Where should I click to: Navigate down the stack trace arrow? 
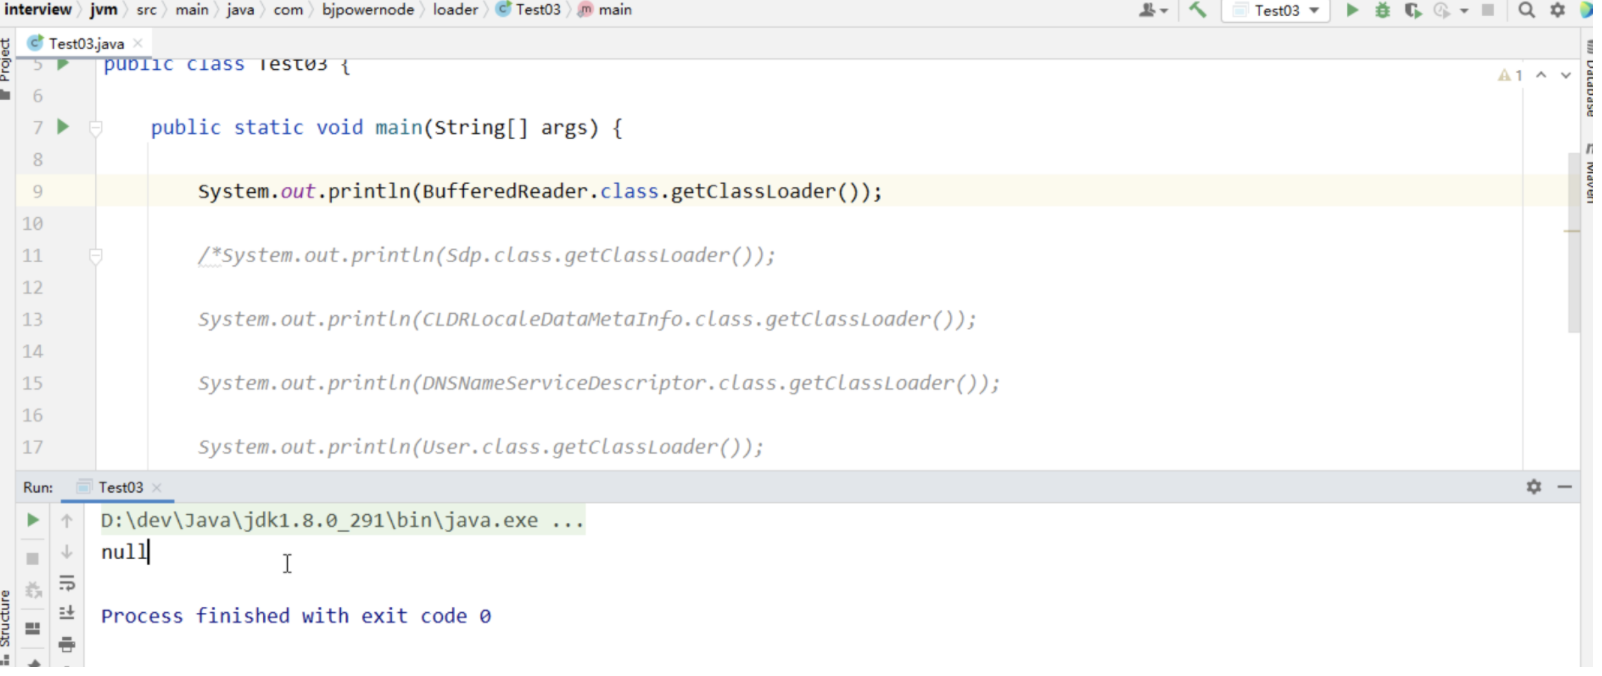pyautogui.click(x=67, y=552)
